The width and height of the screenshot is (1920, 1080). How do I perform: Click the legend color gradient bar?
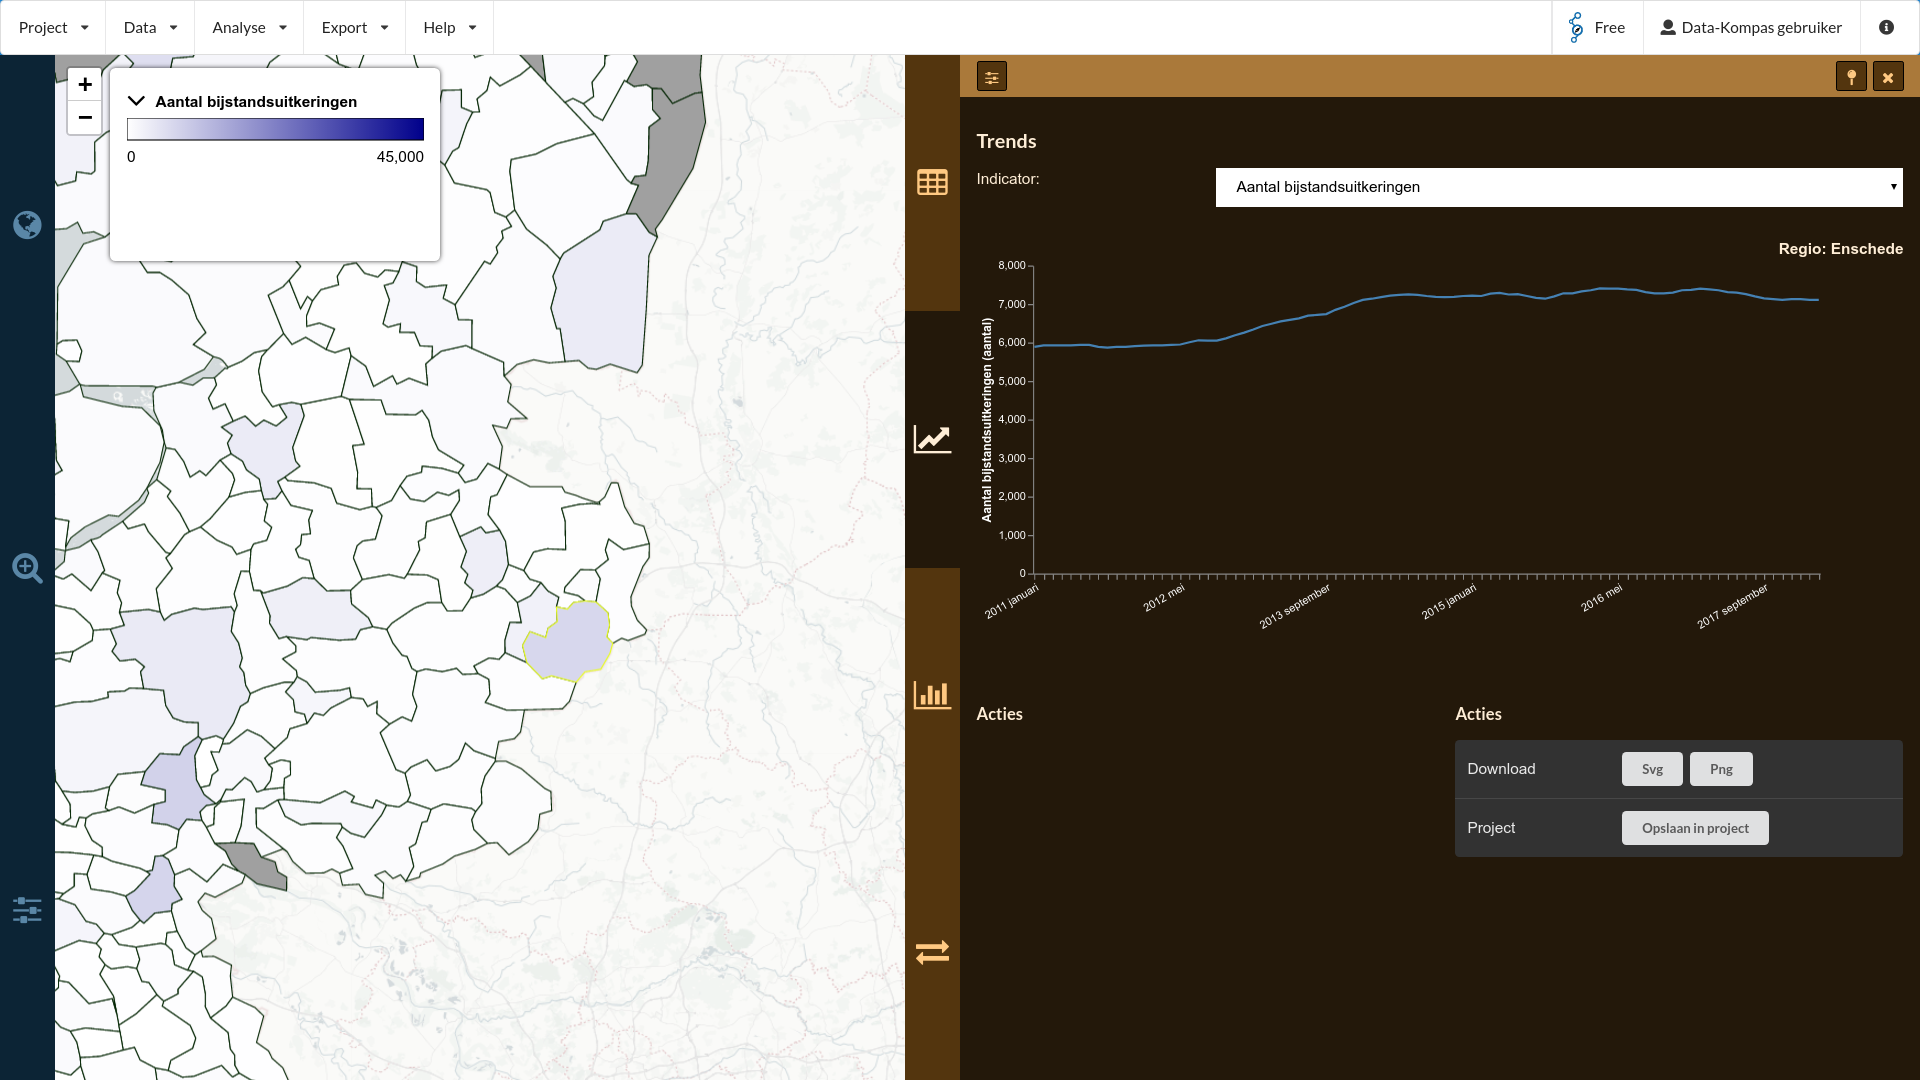tap(275, 129)
